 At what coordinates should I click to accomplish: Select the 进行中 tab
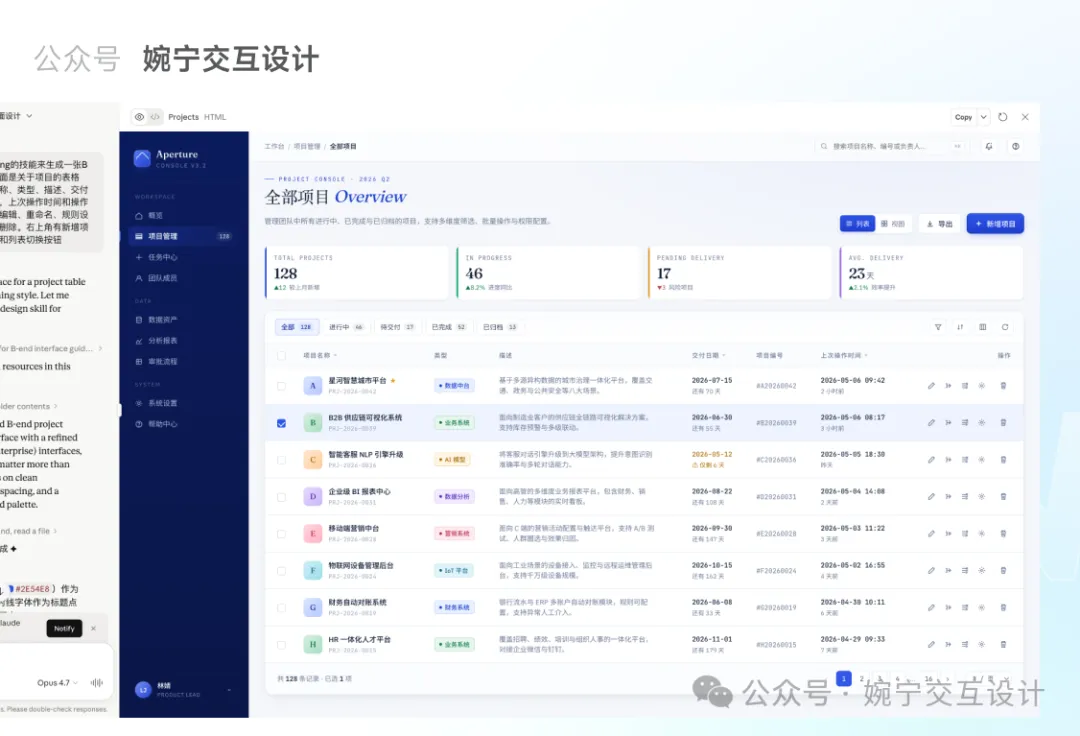tap(346, 327)
